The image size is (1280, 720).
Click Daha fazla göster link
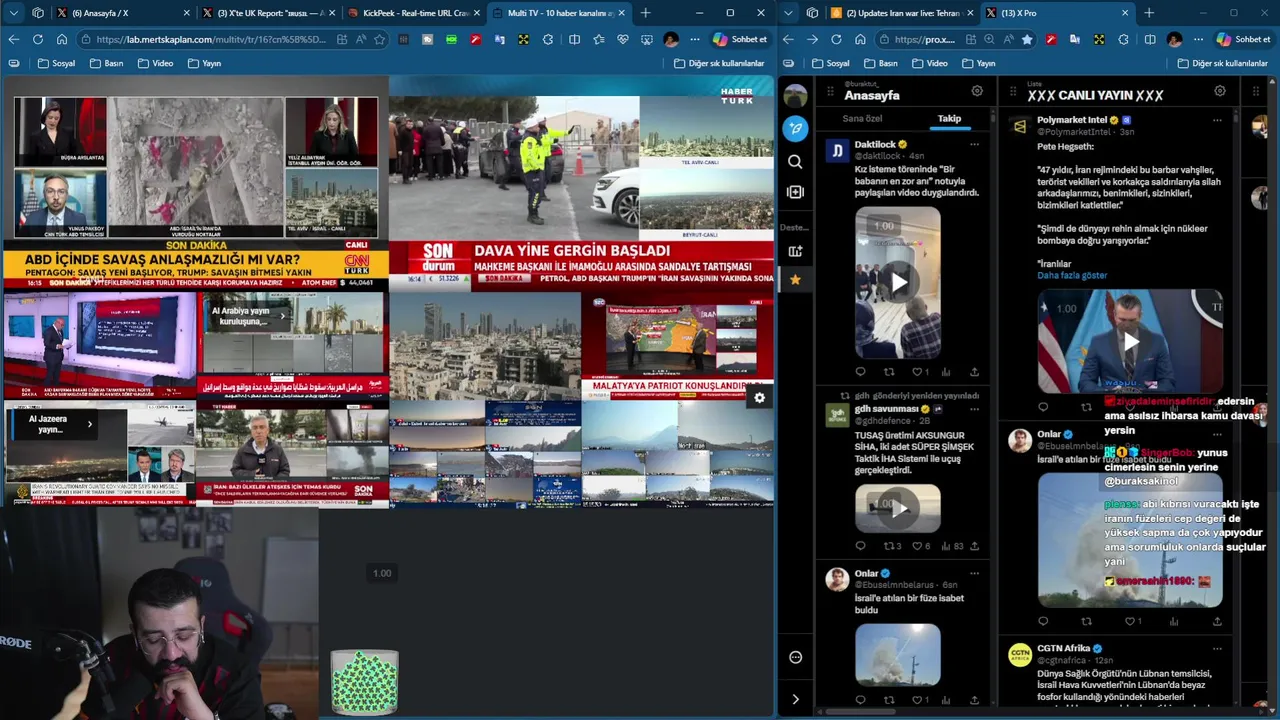pos(1072,276)
